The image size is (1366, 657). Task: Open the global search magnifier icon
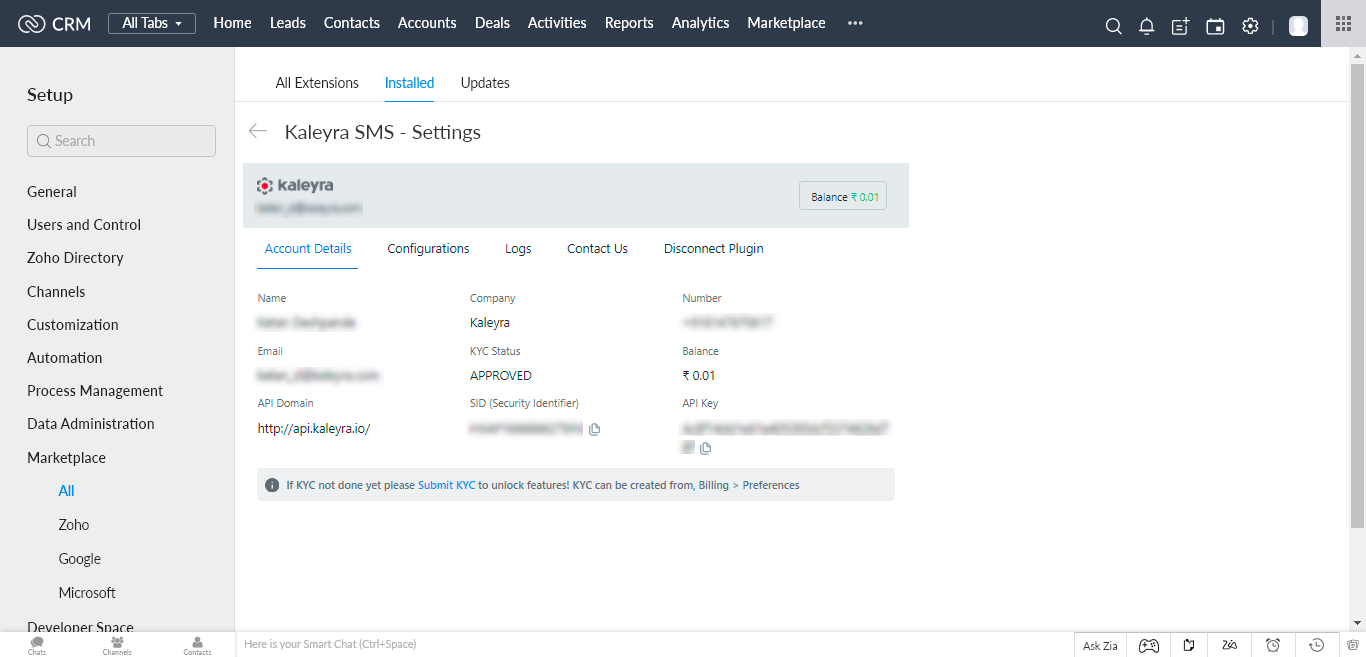(x=1113, y=27)
